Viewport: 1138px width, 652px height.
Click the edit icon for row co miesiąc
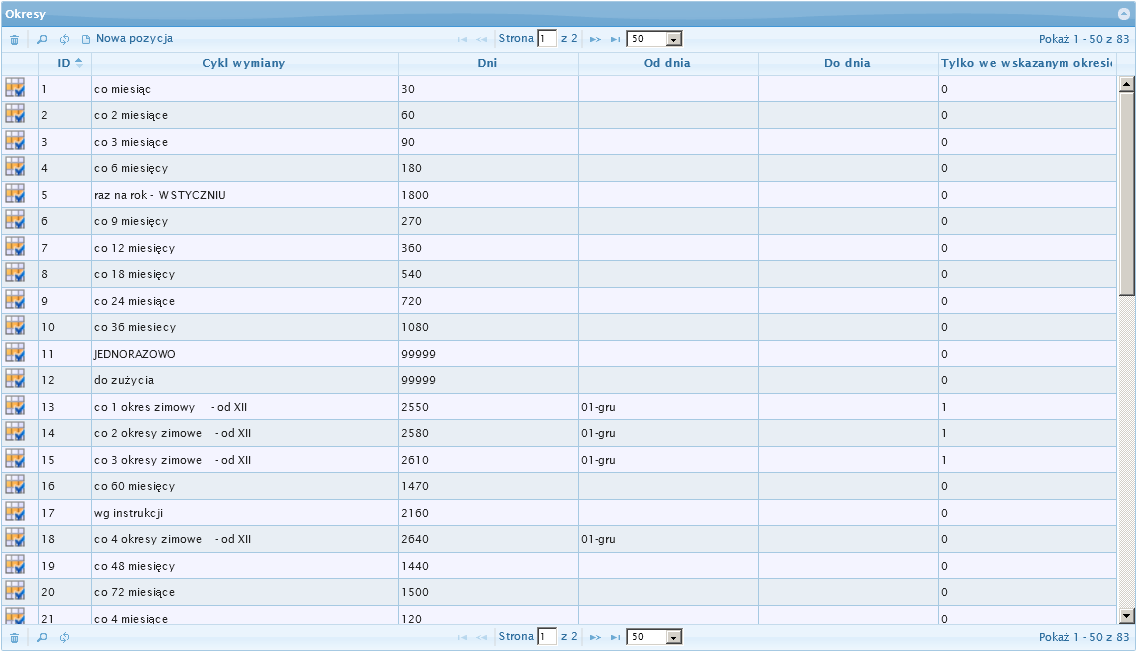pos(15,89)
